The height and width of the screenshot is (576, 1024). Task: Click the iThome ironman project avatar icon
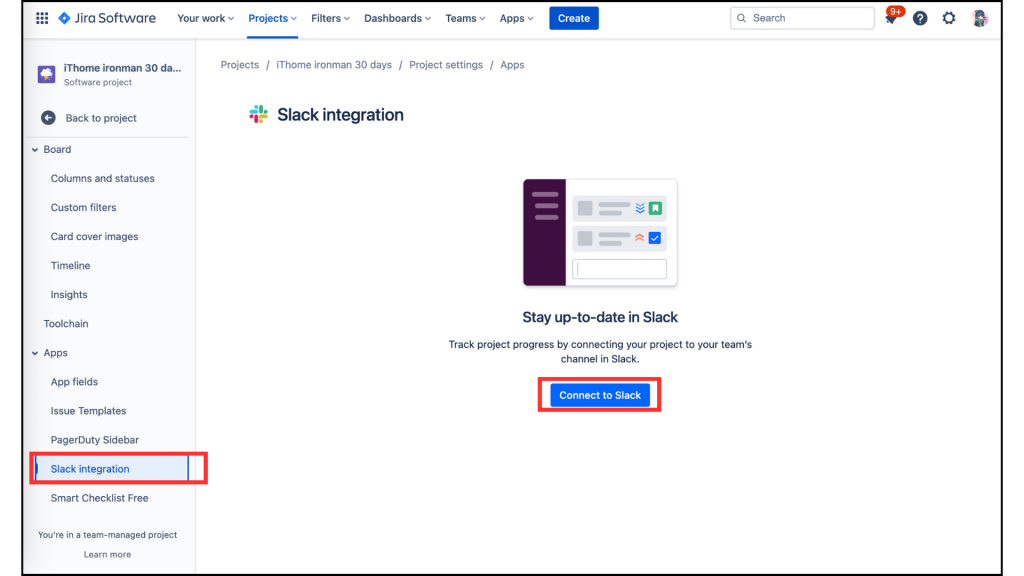46,74
